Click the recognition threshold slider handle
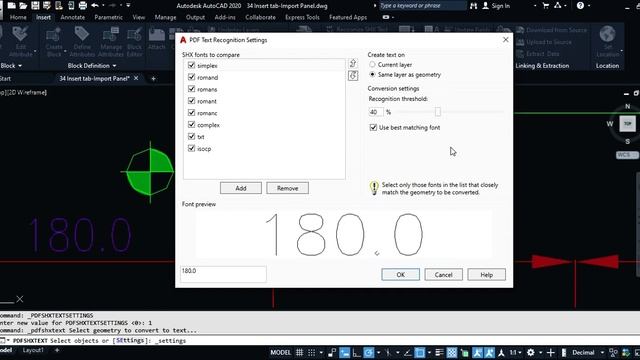This screenshot has height=360, width=640. tap(438, 111)
